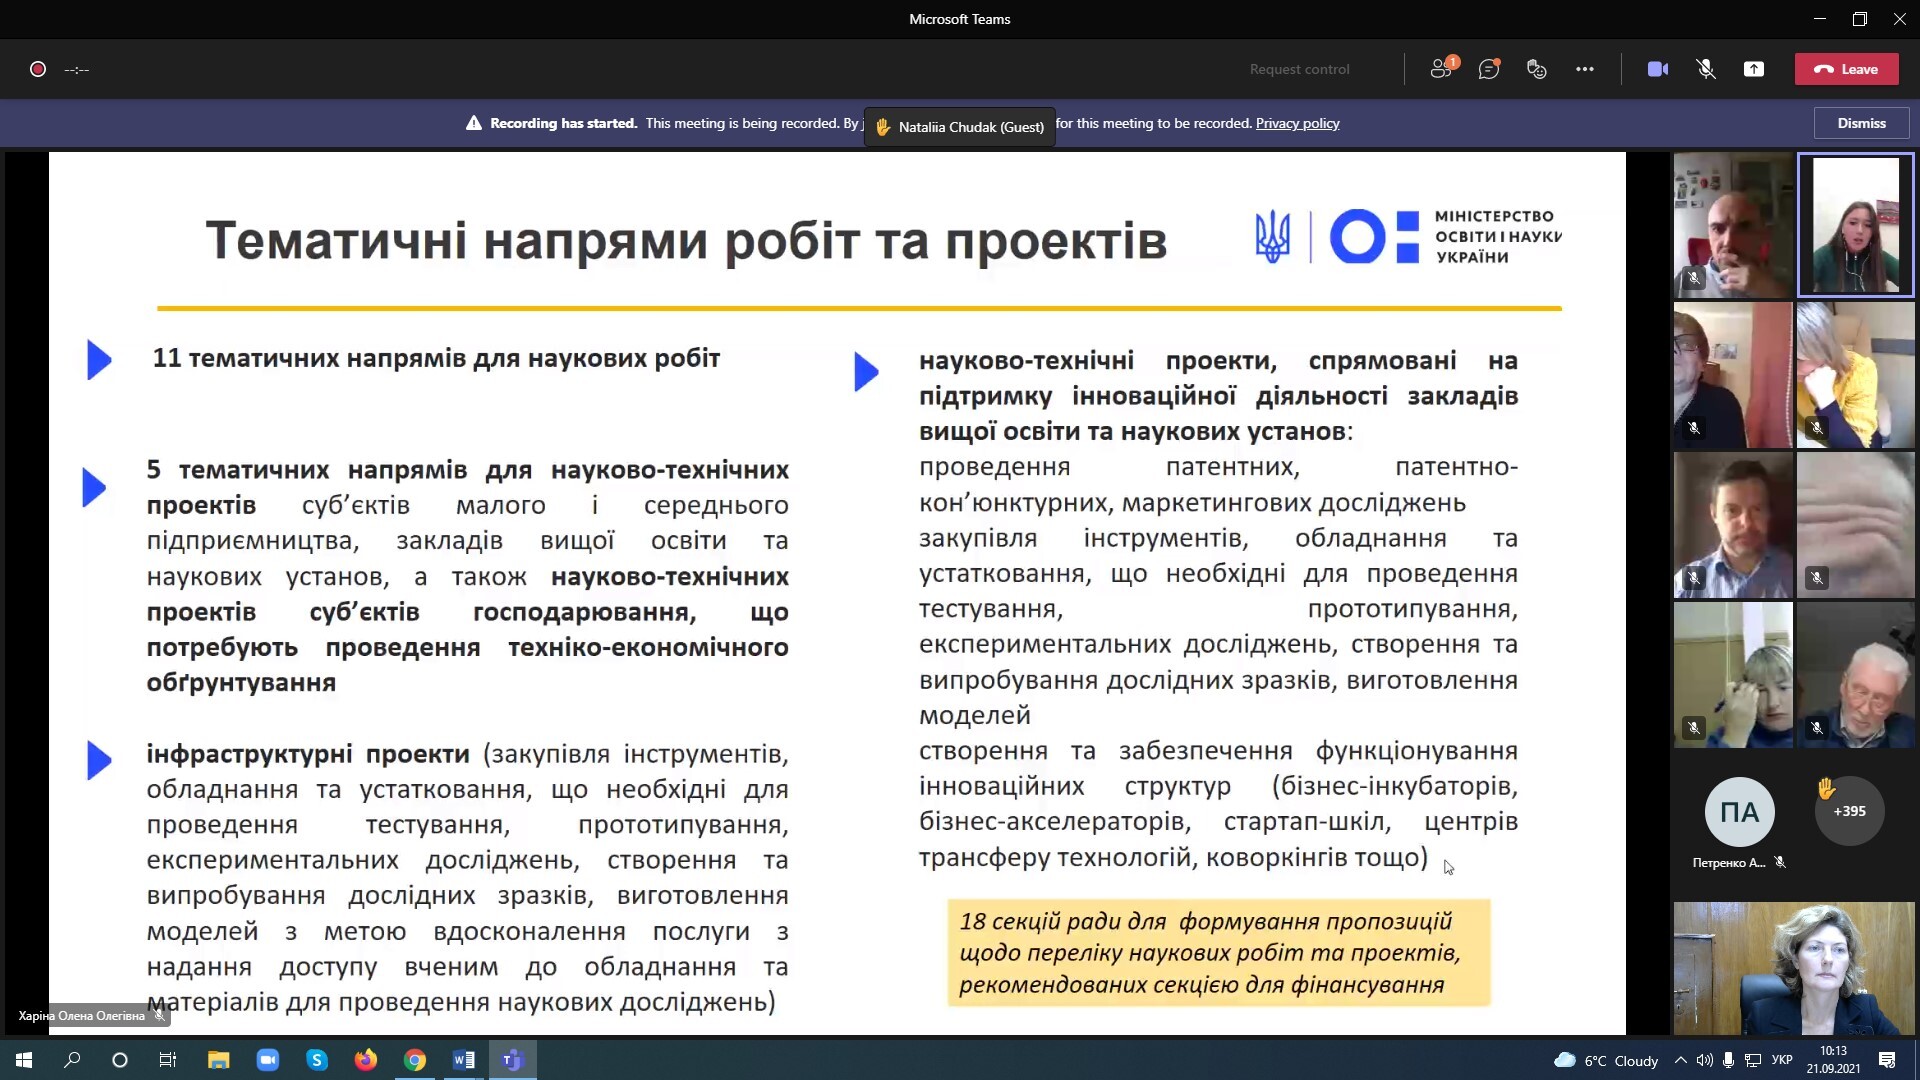Open the Skype taskbar icon
This screenshot has width=1920, height=1080.
317,1060
